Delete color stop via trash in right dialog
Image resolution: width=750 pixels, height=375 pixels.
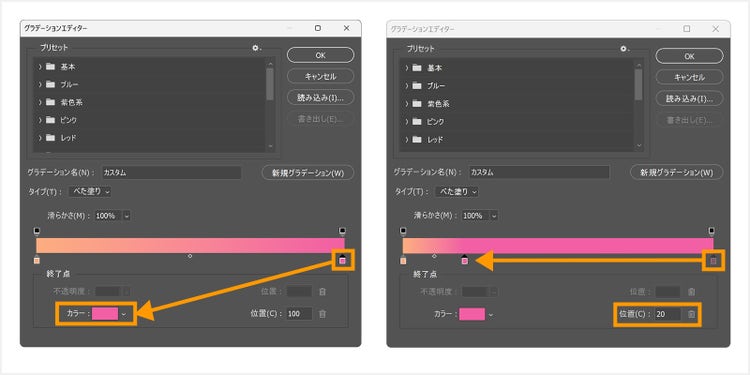tap(691, 314)
